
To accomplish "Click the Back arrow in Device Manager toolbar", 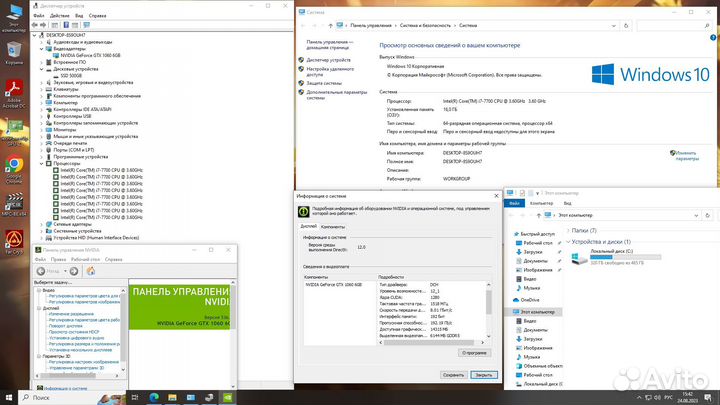I will [x=35, y=25].
